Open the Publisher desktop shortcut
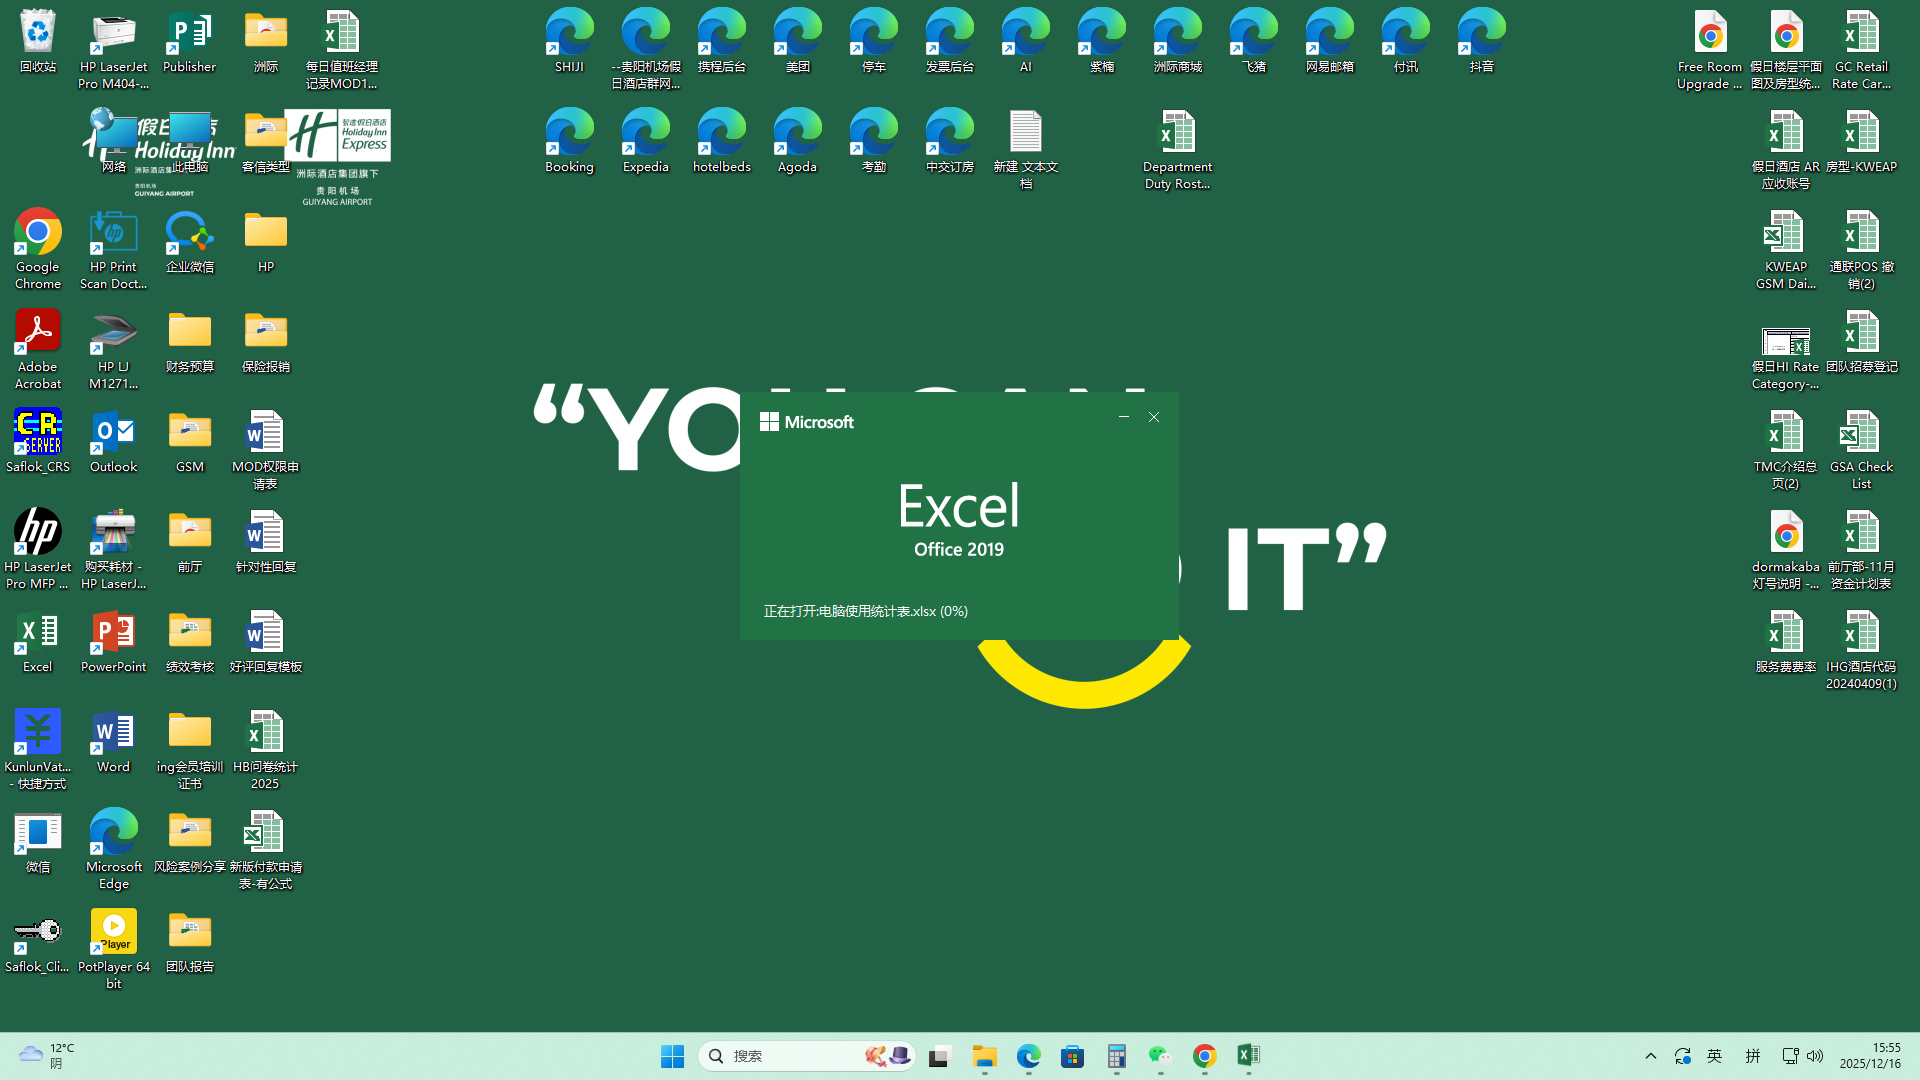Viewport: 1920px width, 1080px height. point(189,34)
